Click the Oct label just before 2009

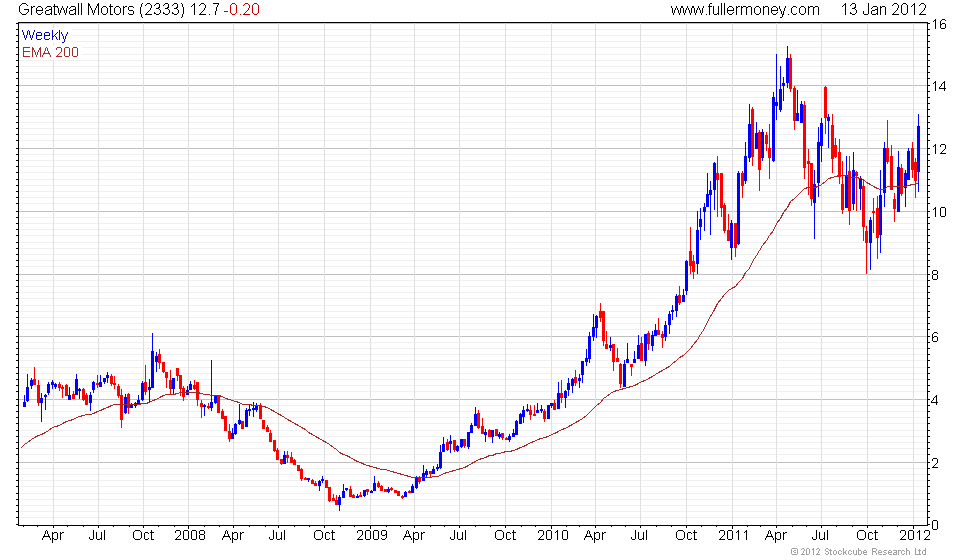click(324, 536)
